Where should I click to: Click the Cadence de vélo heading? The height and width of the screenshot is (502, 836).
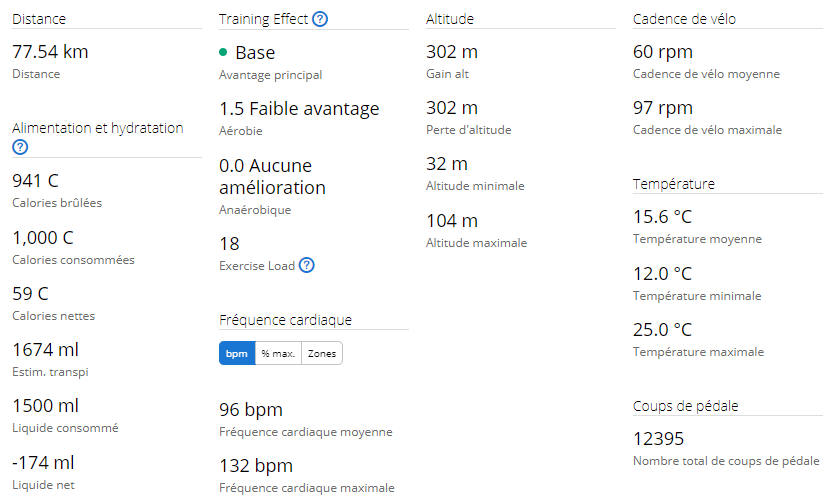[684, 19]
